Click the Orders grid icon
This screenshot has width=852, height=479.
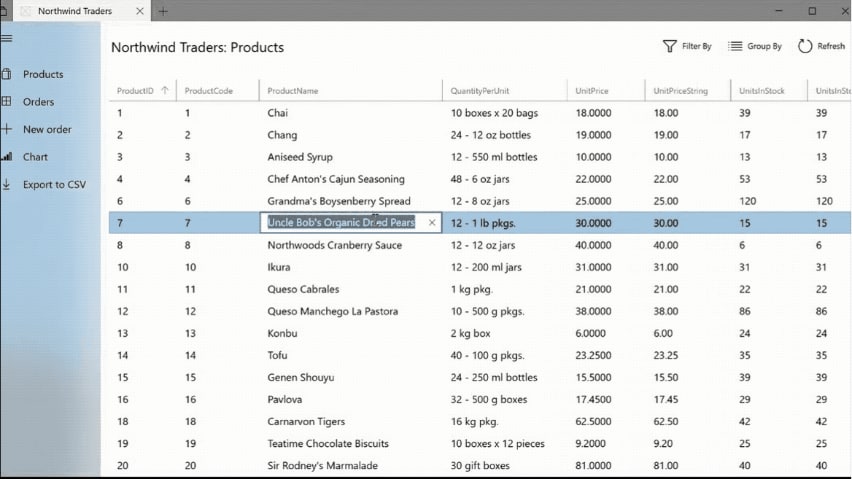(6, 101)
